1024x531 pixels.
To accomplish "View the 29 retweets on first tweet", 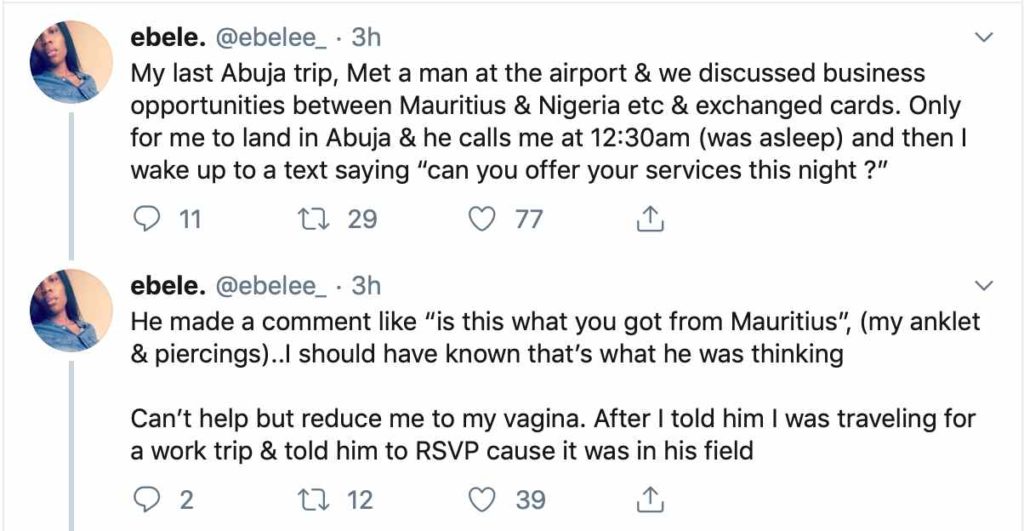I will (362, 219).
